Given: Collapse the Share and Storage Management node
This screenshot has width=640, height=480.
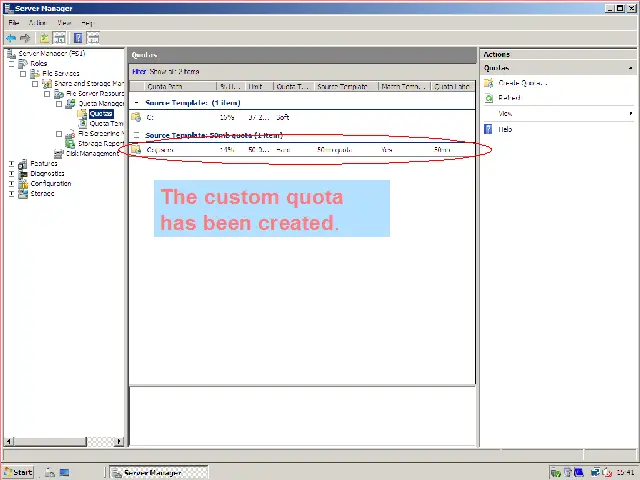Looking at the screenshot, I should pyautogui.click(x=35, y=84).
